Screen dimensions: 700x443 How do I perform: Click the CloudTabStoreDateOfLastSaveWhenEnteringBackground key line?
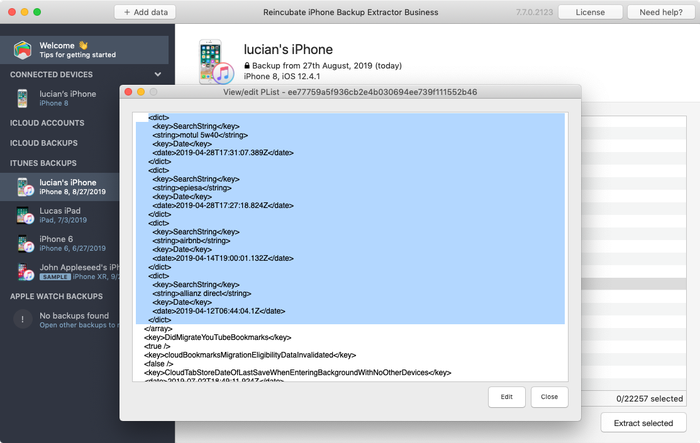tap(297, 372)
